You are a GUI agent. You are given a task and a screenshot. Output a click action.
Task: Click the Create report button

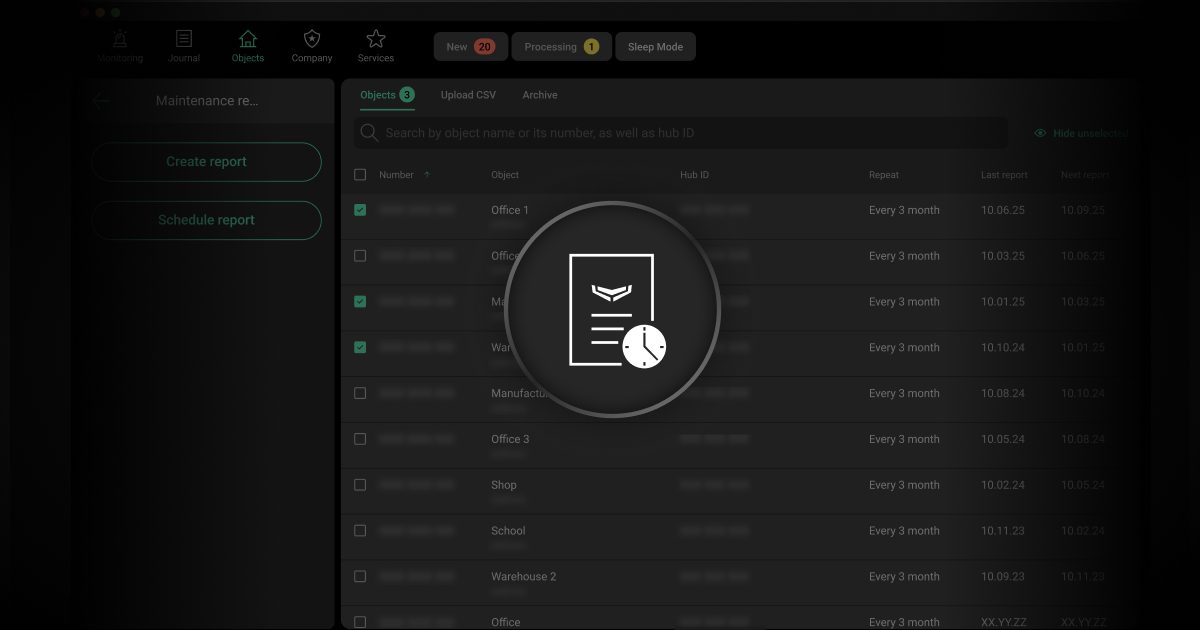pos(206,162)
